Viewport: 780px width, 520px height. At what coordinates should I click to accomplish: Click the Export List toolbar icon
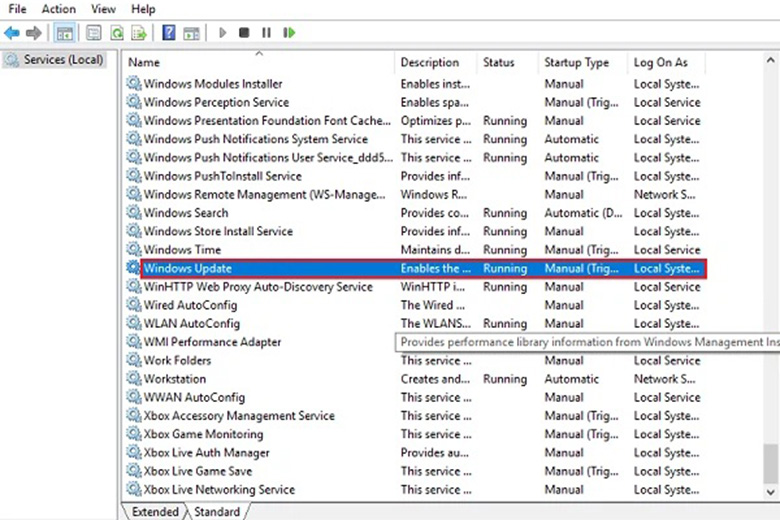[x=139, y=33]
